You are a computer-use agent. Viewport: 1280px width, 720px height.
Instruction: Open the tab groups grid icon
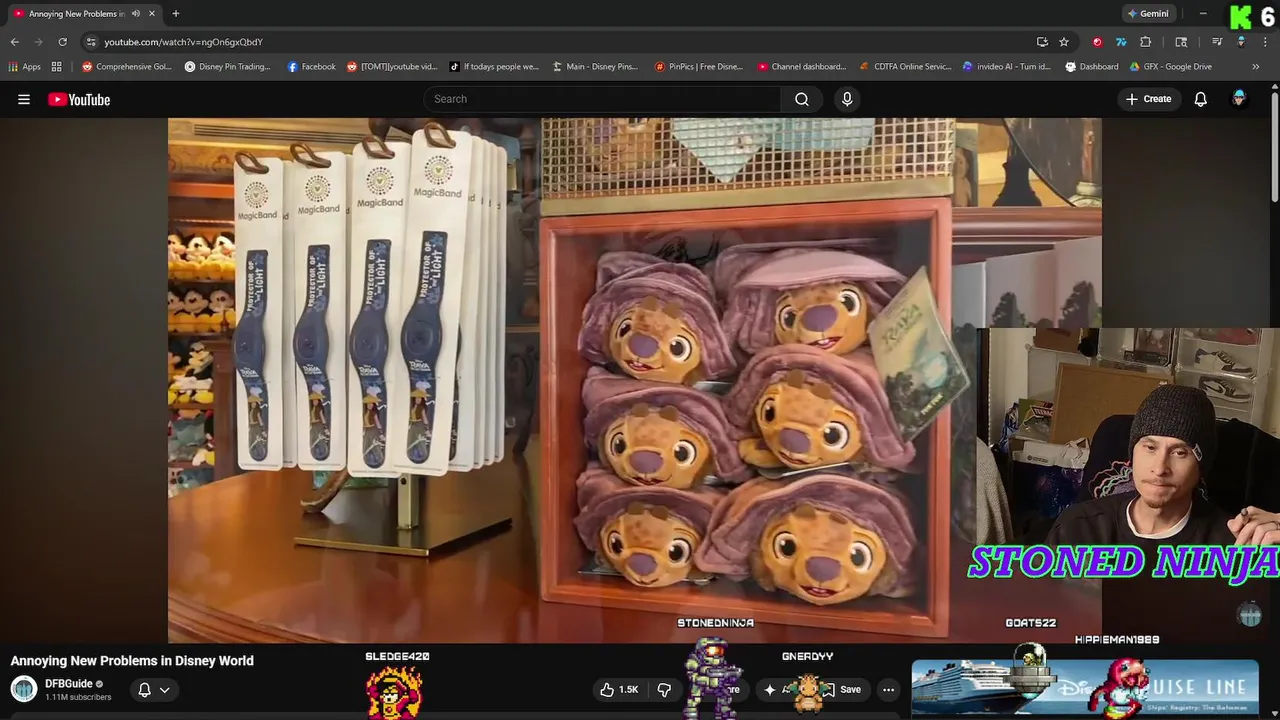pos(57,67)
